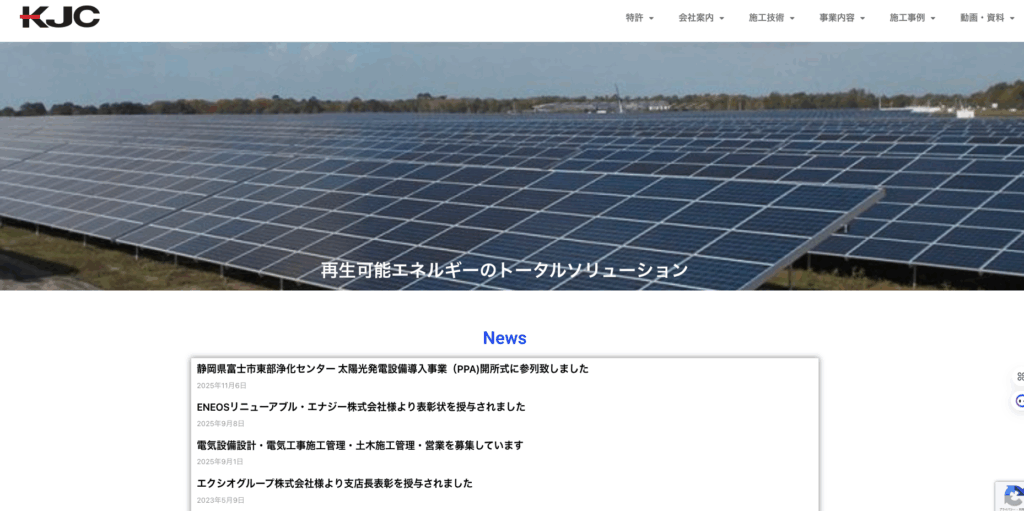Open the ENEOSリニューアブル・エナジー award news
1024x511 pixels.
(x=360, y=407)
